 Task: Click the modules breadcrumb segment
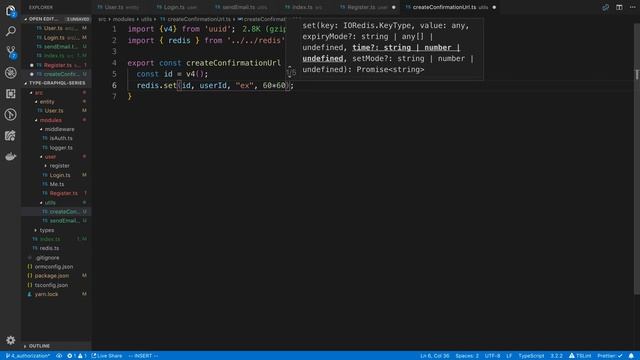[123, 19]
